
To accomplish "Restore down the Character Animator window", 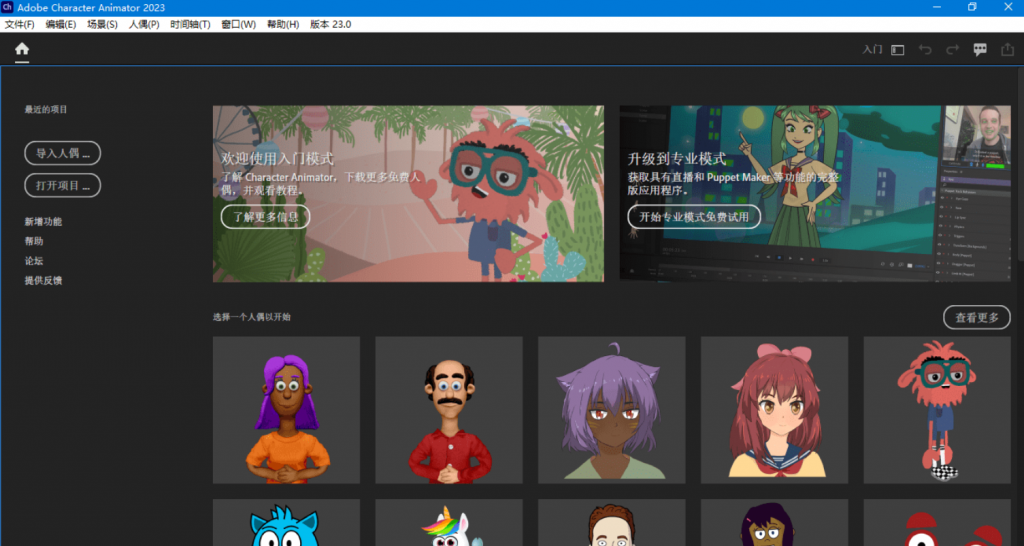I will [x=972, y=7].
